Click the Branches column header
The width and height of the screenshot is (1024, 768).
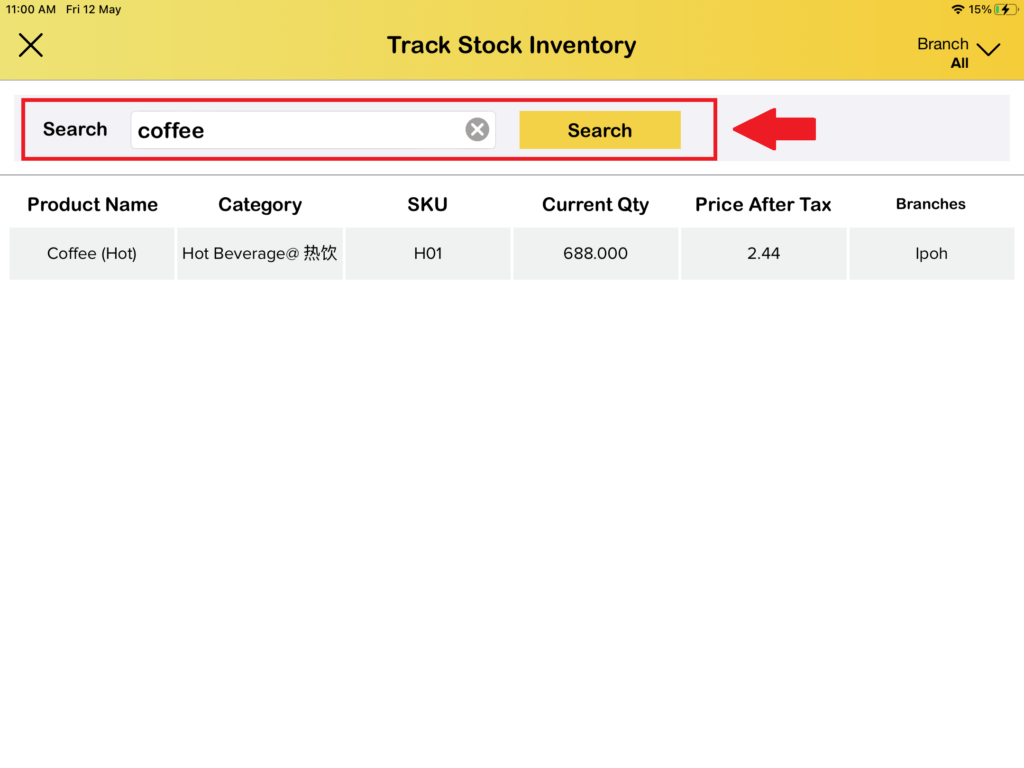[930, 204]
